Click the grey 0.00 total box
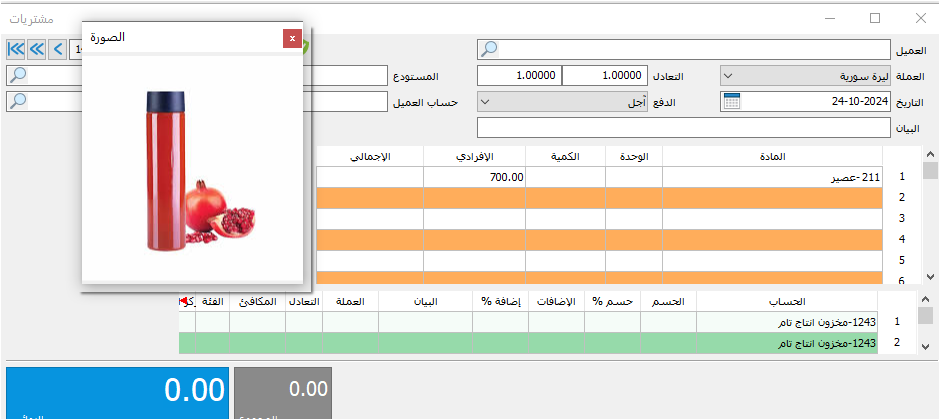The width and height of the screenshot is (940, 420). click(x=282, y=393)
